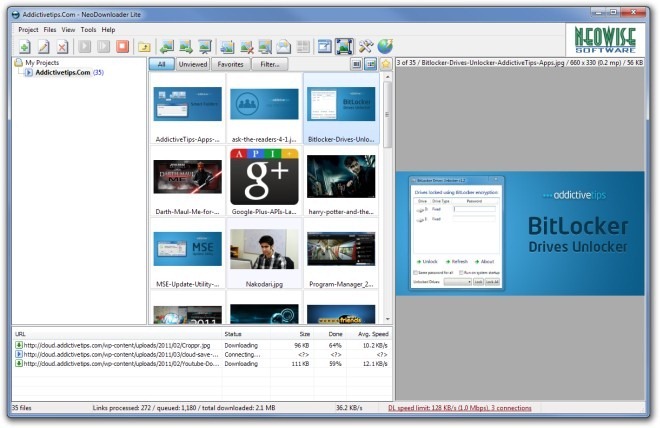Viewport: 660px width, 428px height.
Task: Click the play icon beside Addictivetips.Com project
Action: (29, 72)
